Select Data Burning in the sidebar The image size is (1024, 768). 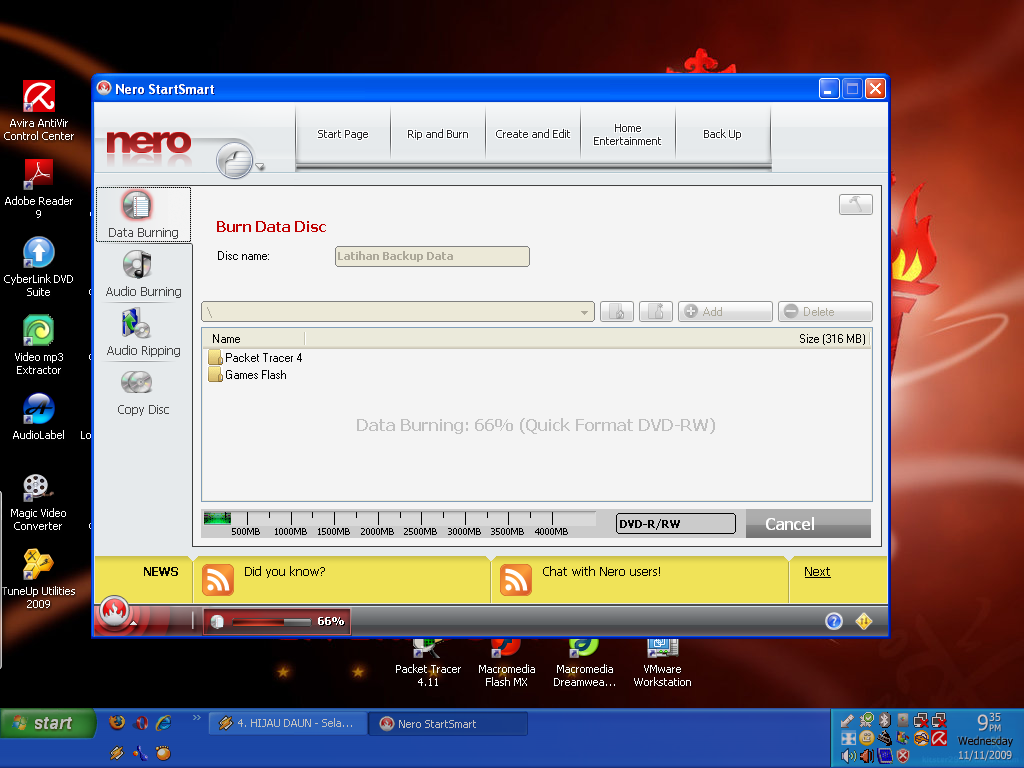point(143,214)
